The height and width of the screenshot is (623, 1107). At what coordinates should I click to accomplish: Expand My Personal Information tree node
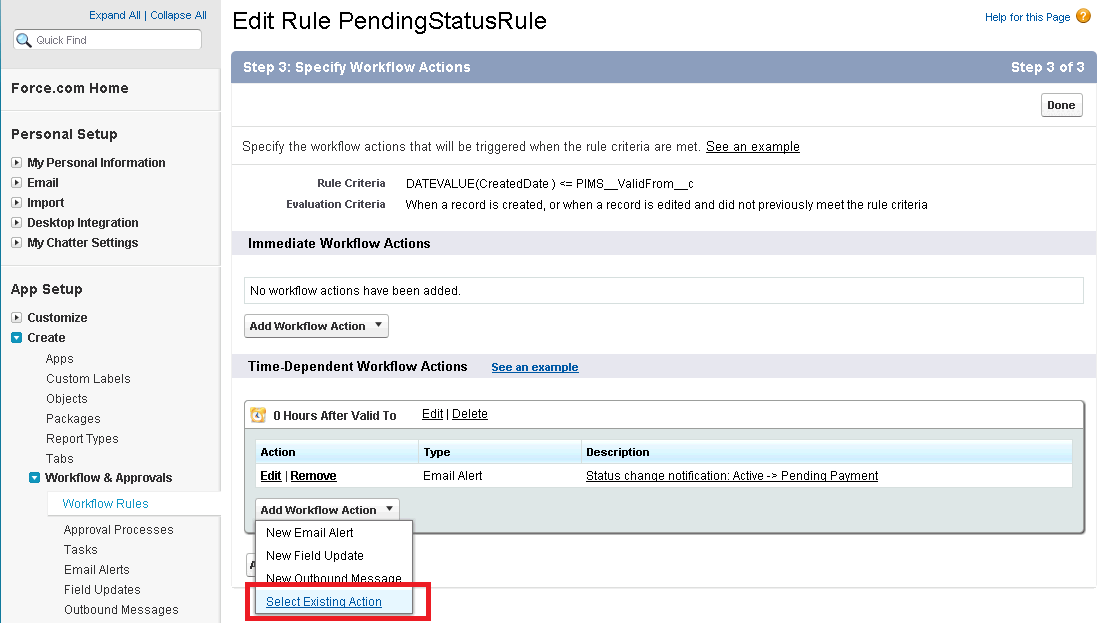pyautogui.click(x=17, y=163)
